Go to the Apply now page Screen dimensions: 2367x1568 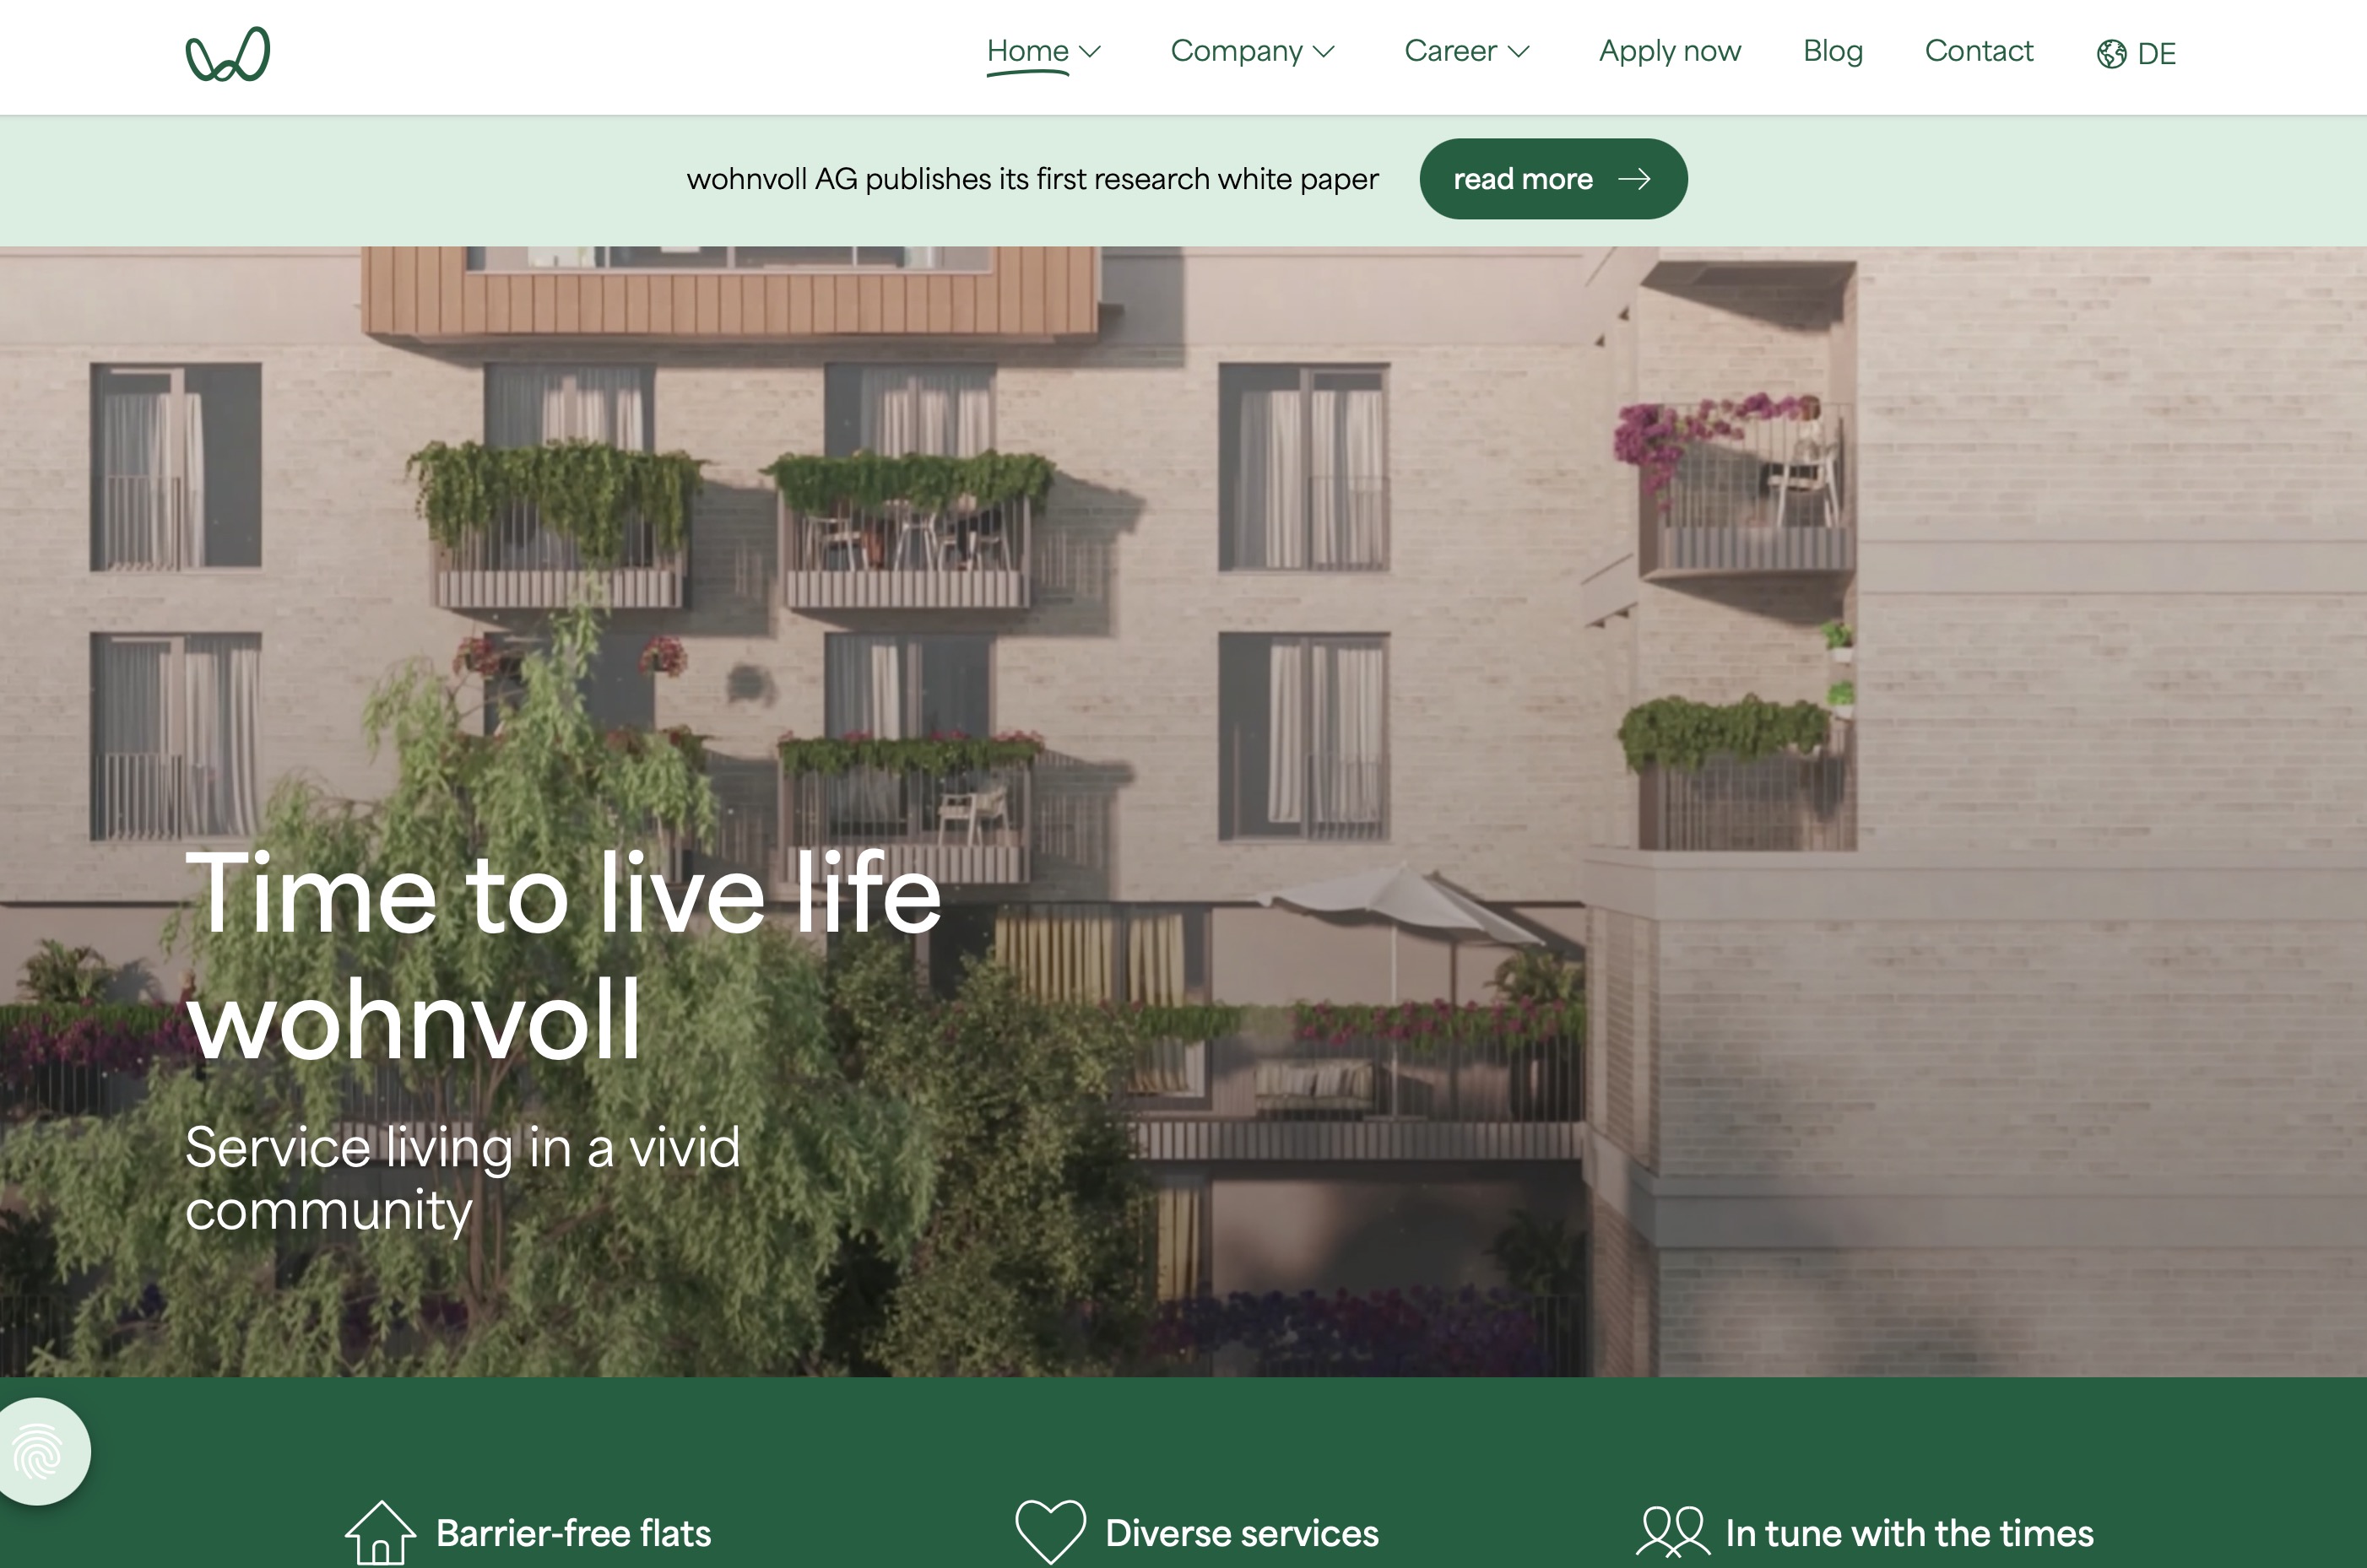[x=1670, y=52]
